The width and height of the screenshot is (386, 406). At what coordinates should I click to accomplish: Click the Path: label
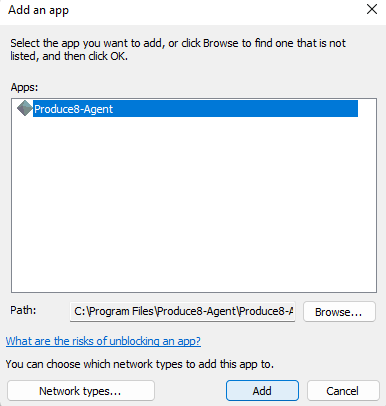(x=23, y=310)
